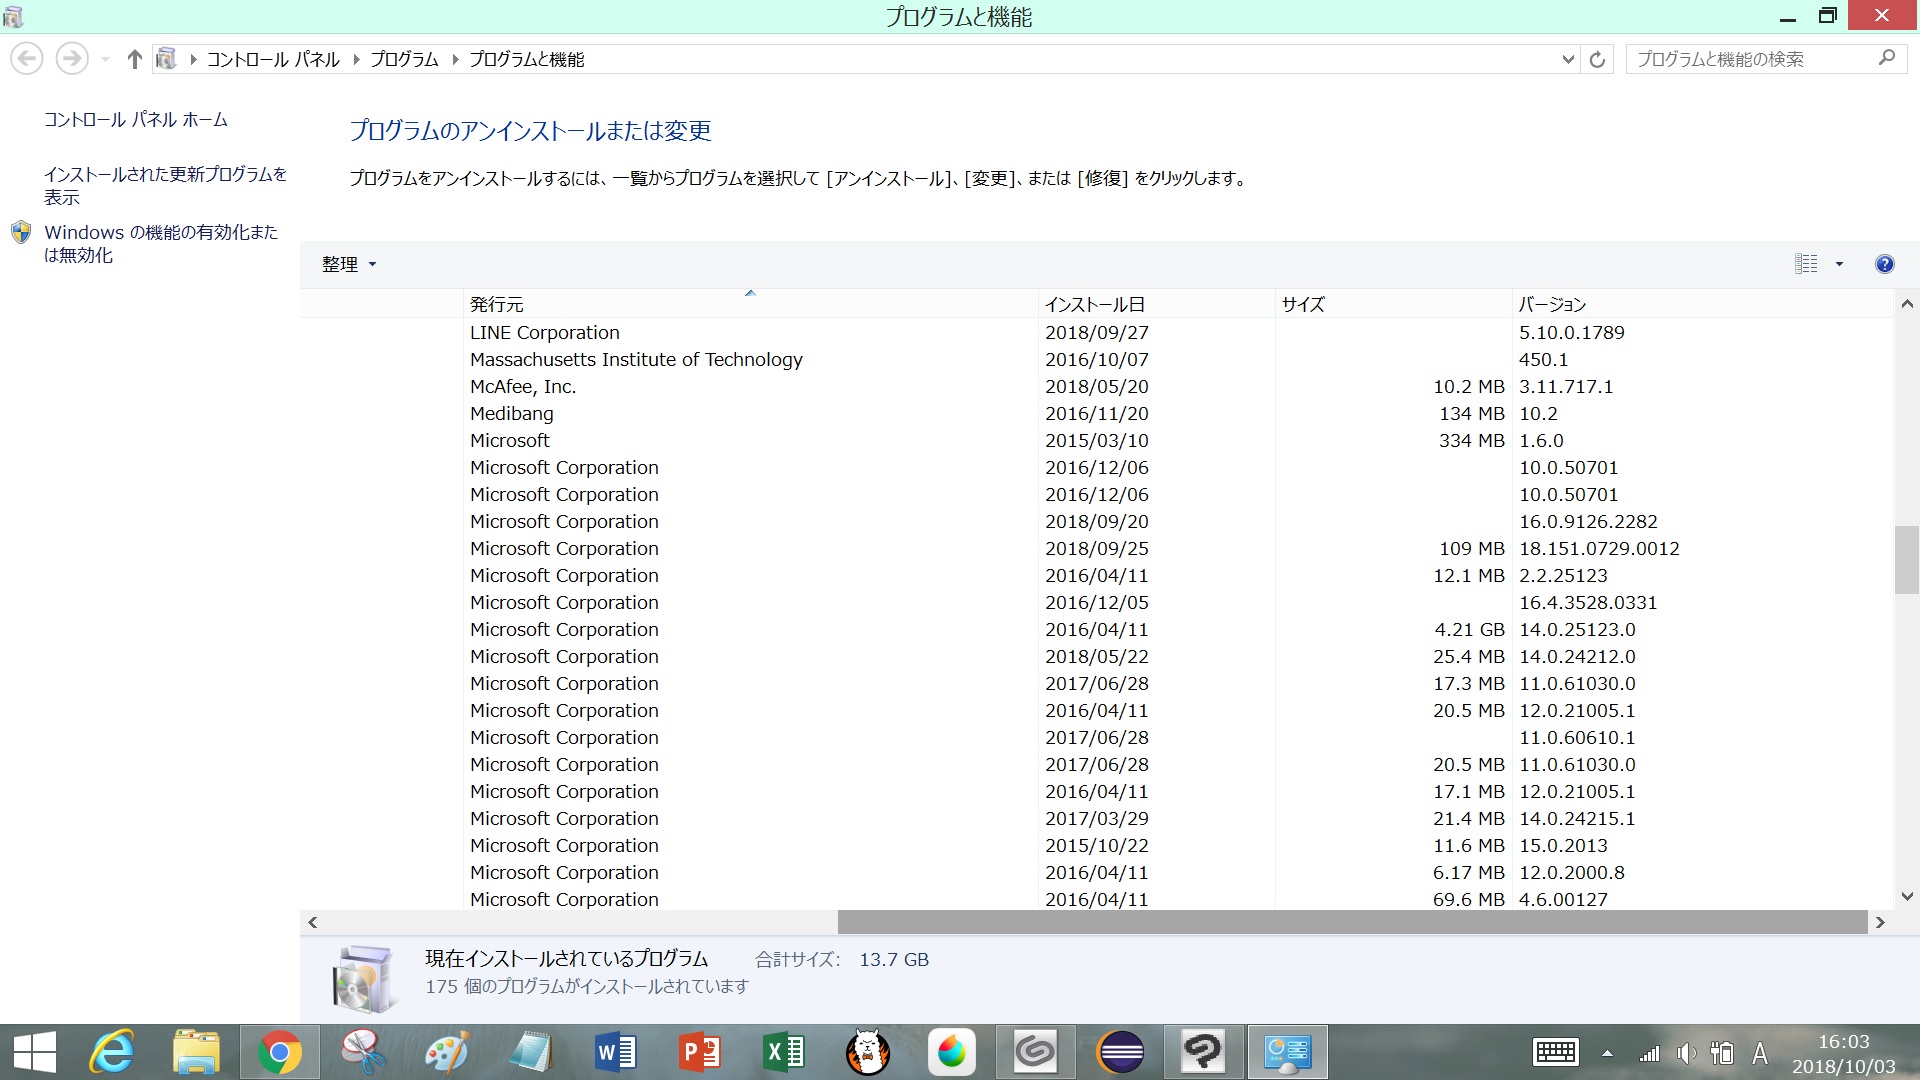Click the view mode list icon
The width and height of the screenshot is (1920, 1080).
(1806, 264)
